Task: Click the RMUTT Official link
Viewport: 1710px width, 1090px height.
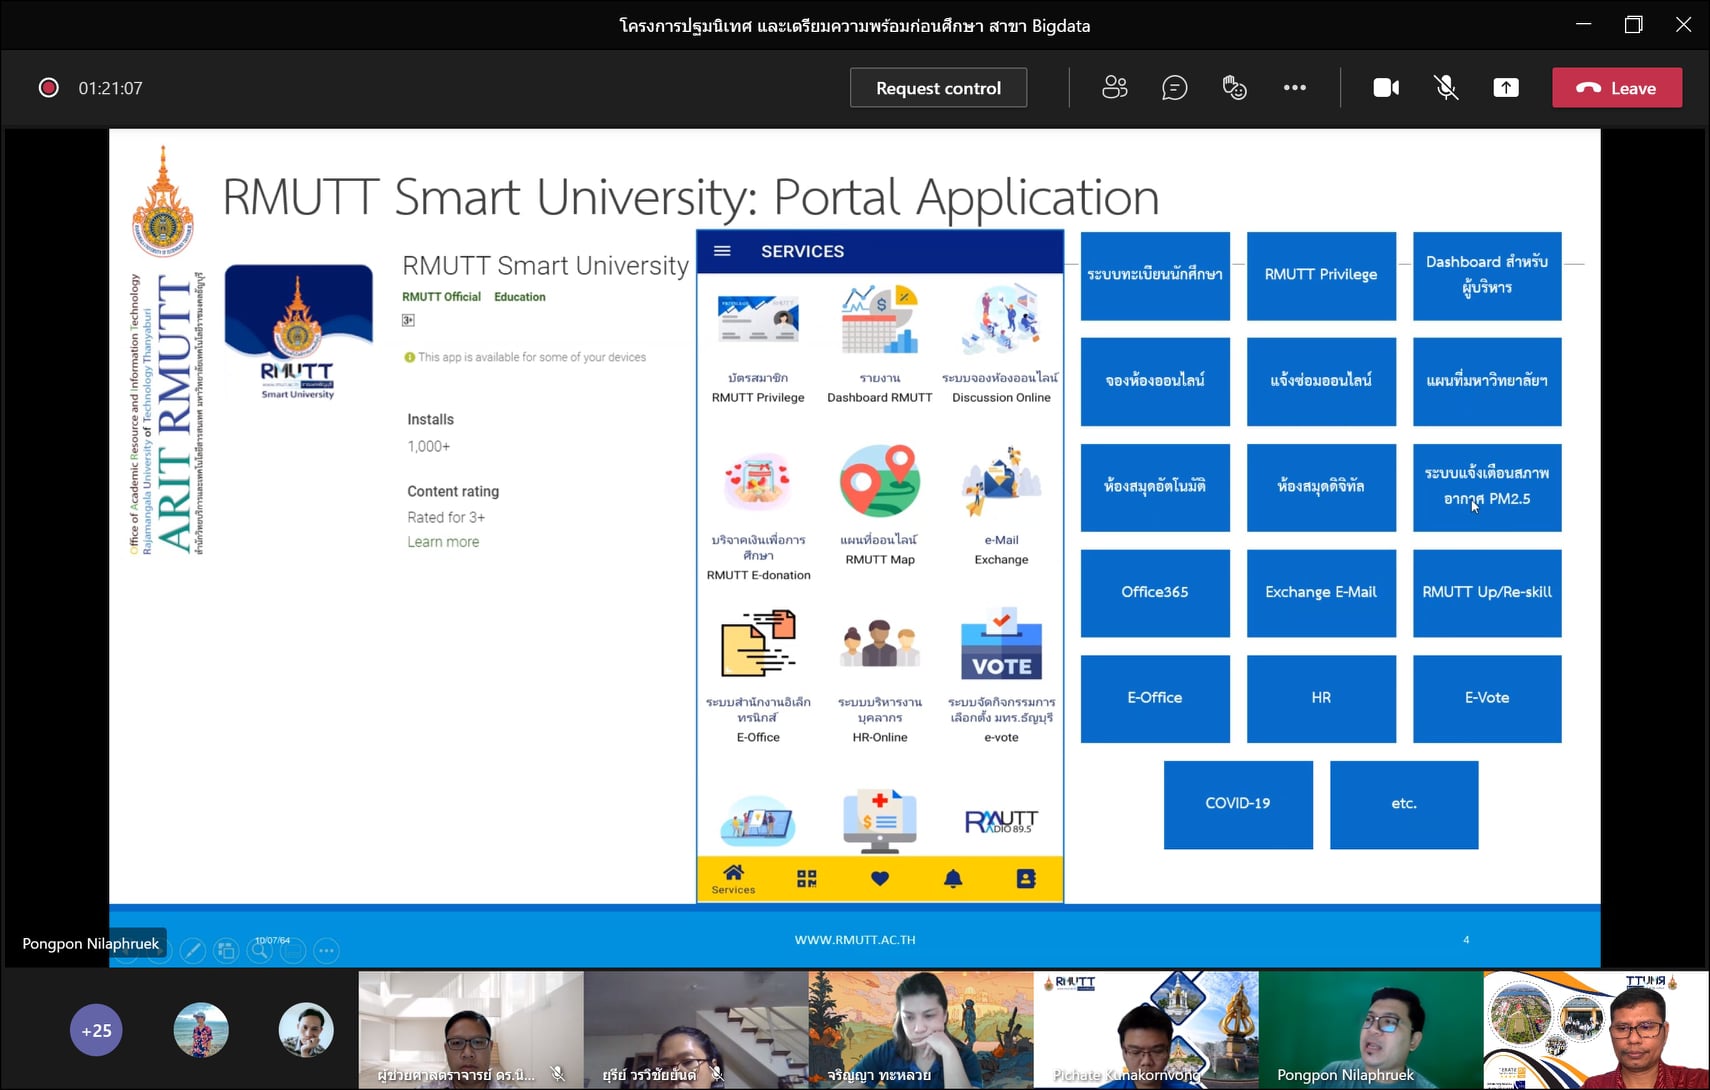Action: (441, 297)
